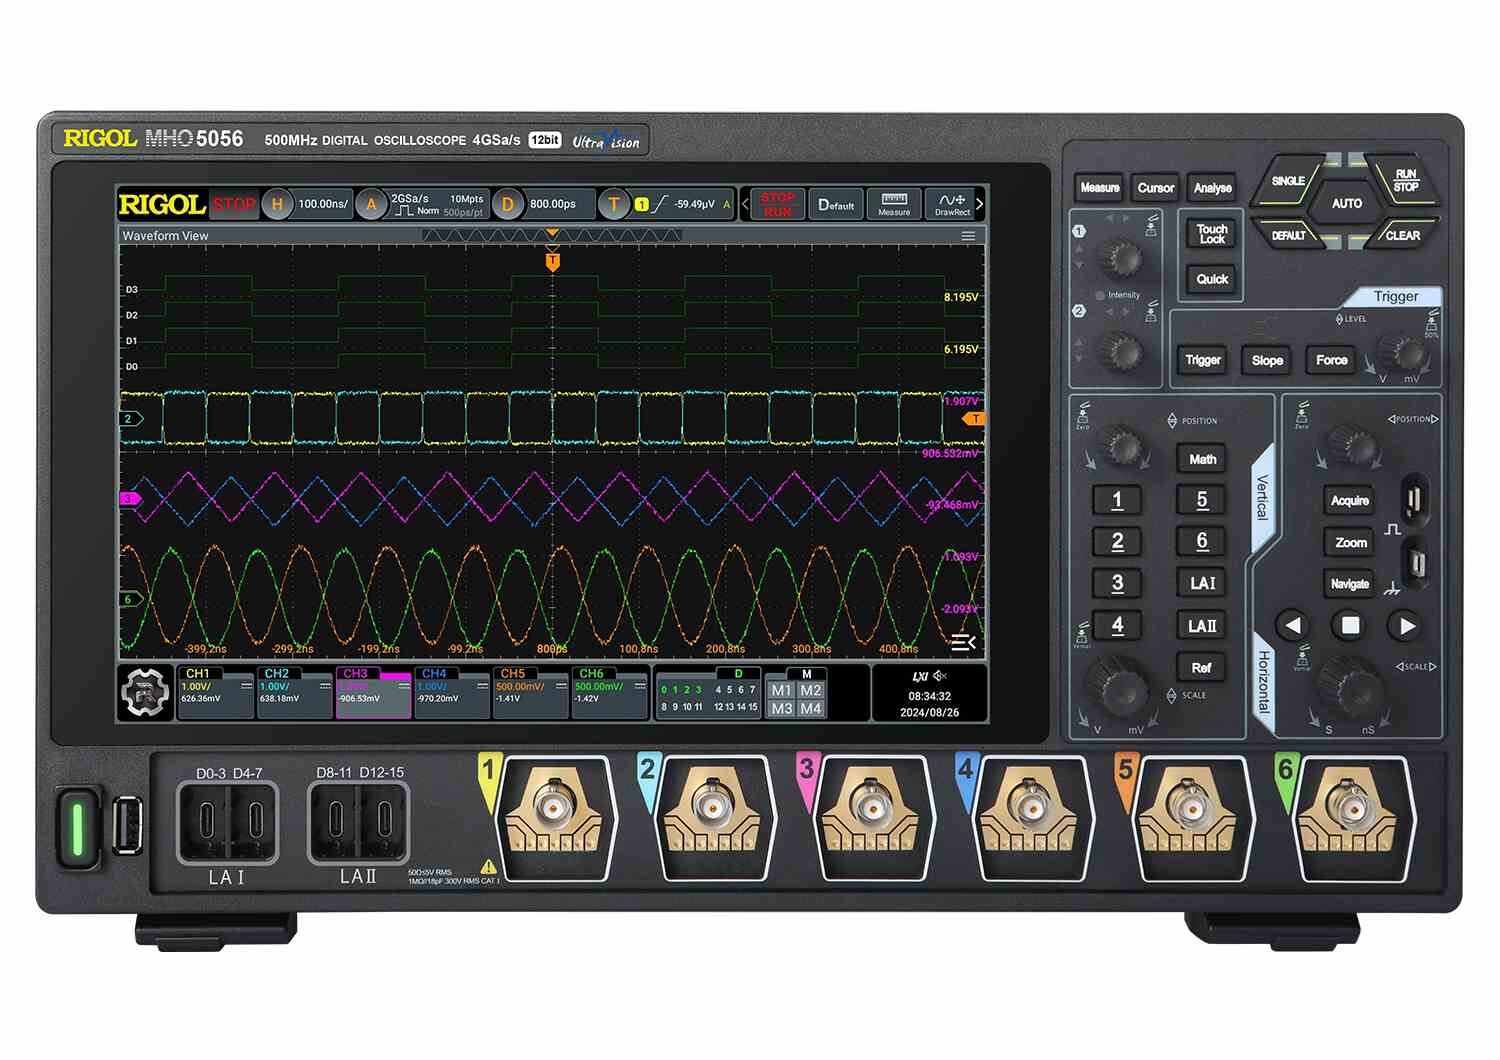Select the LA II D8-11 D12-15 probe connector

coord(359,822)
